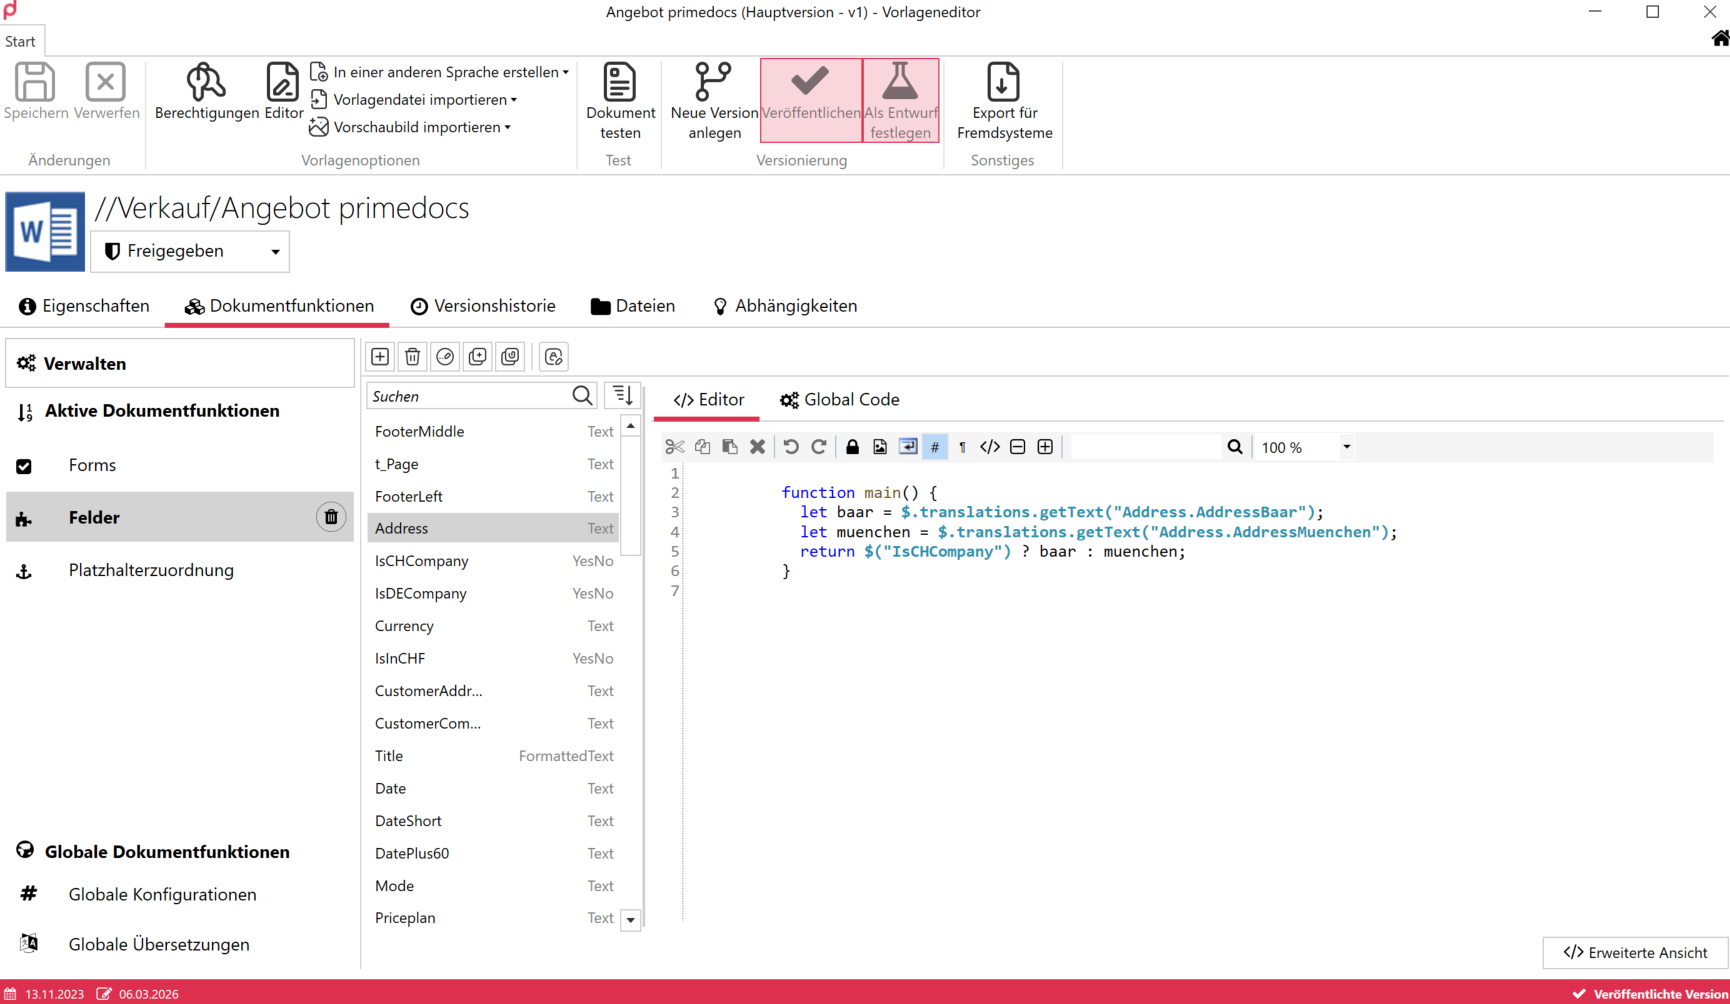Switch to Eigenschaften tab
The height and width of the screenshot is (1004, 1730).
(84, 306)
